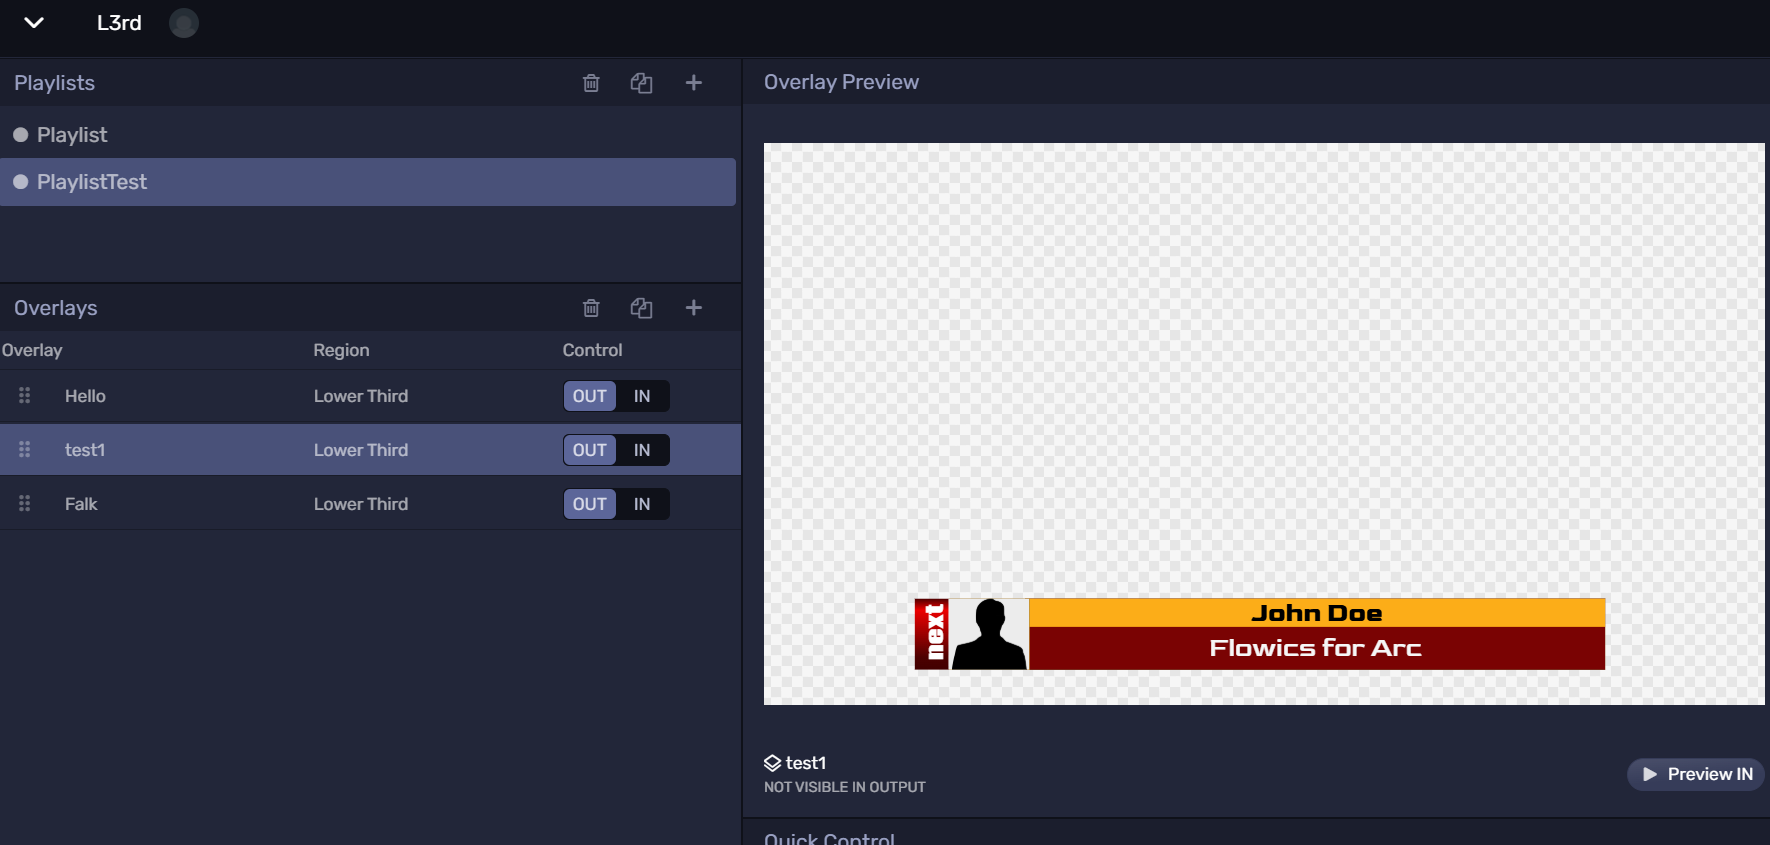This screenshot has height=845, width=1770.
Task: Grab drag handle of Hello overlay
Action: 25,396
